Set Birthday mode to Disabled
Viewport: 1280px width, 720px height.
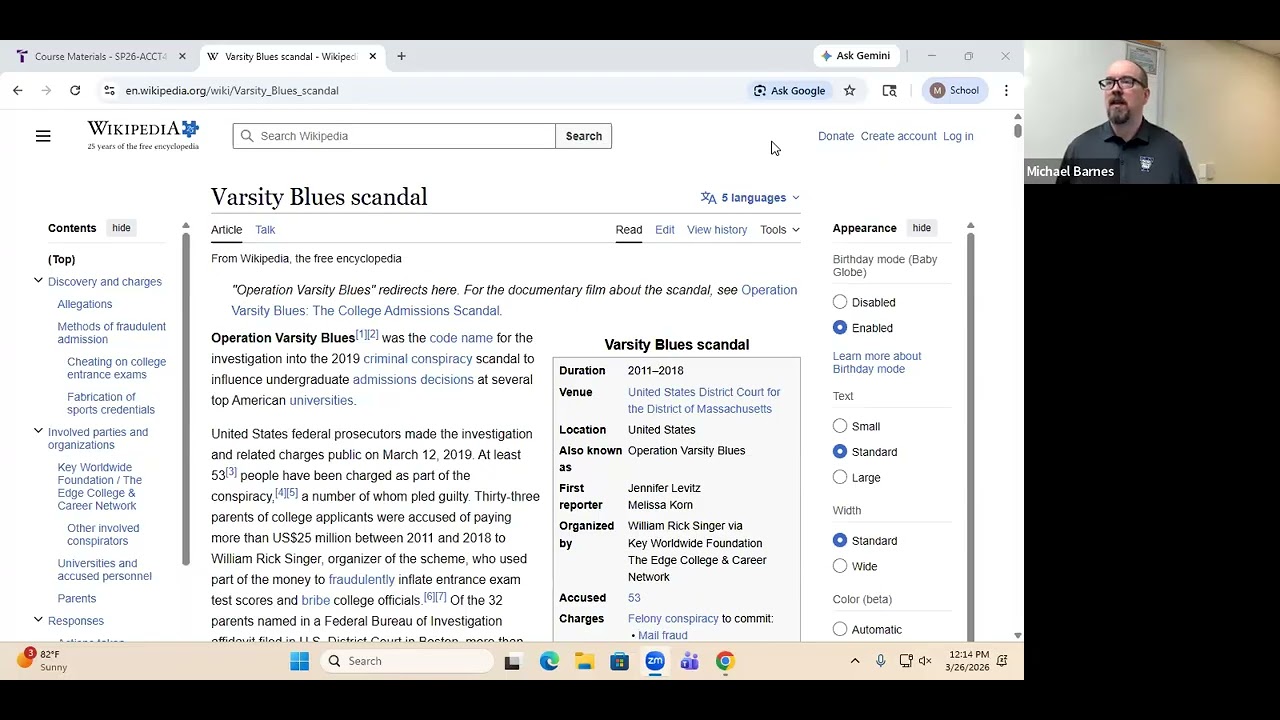[840, 302]
